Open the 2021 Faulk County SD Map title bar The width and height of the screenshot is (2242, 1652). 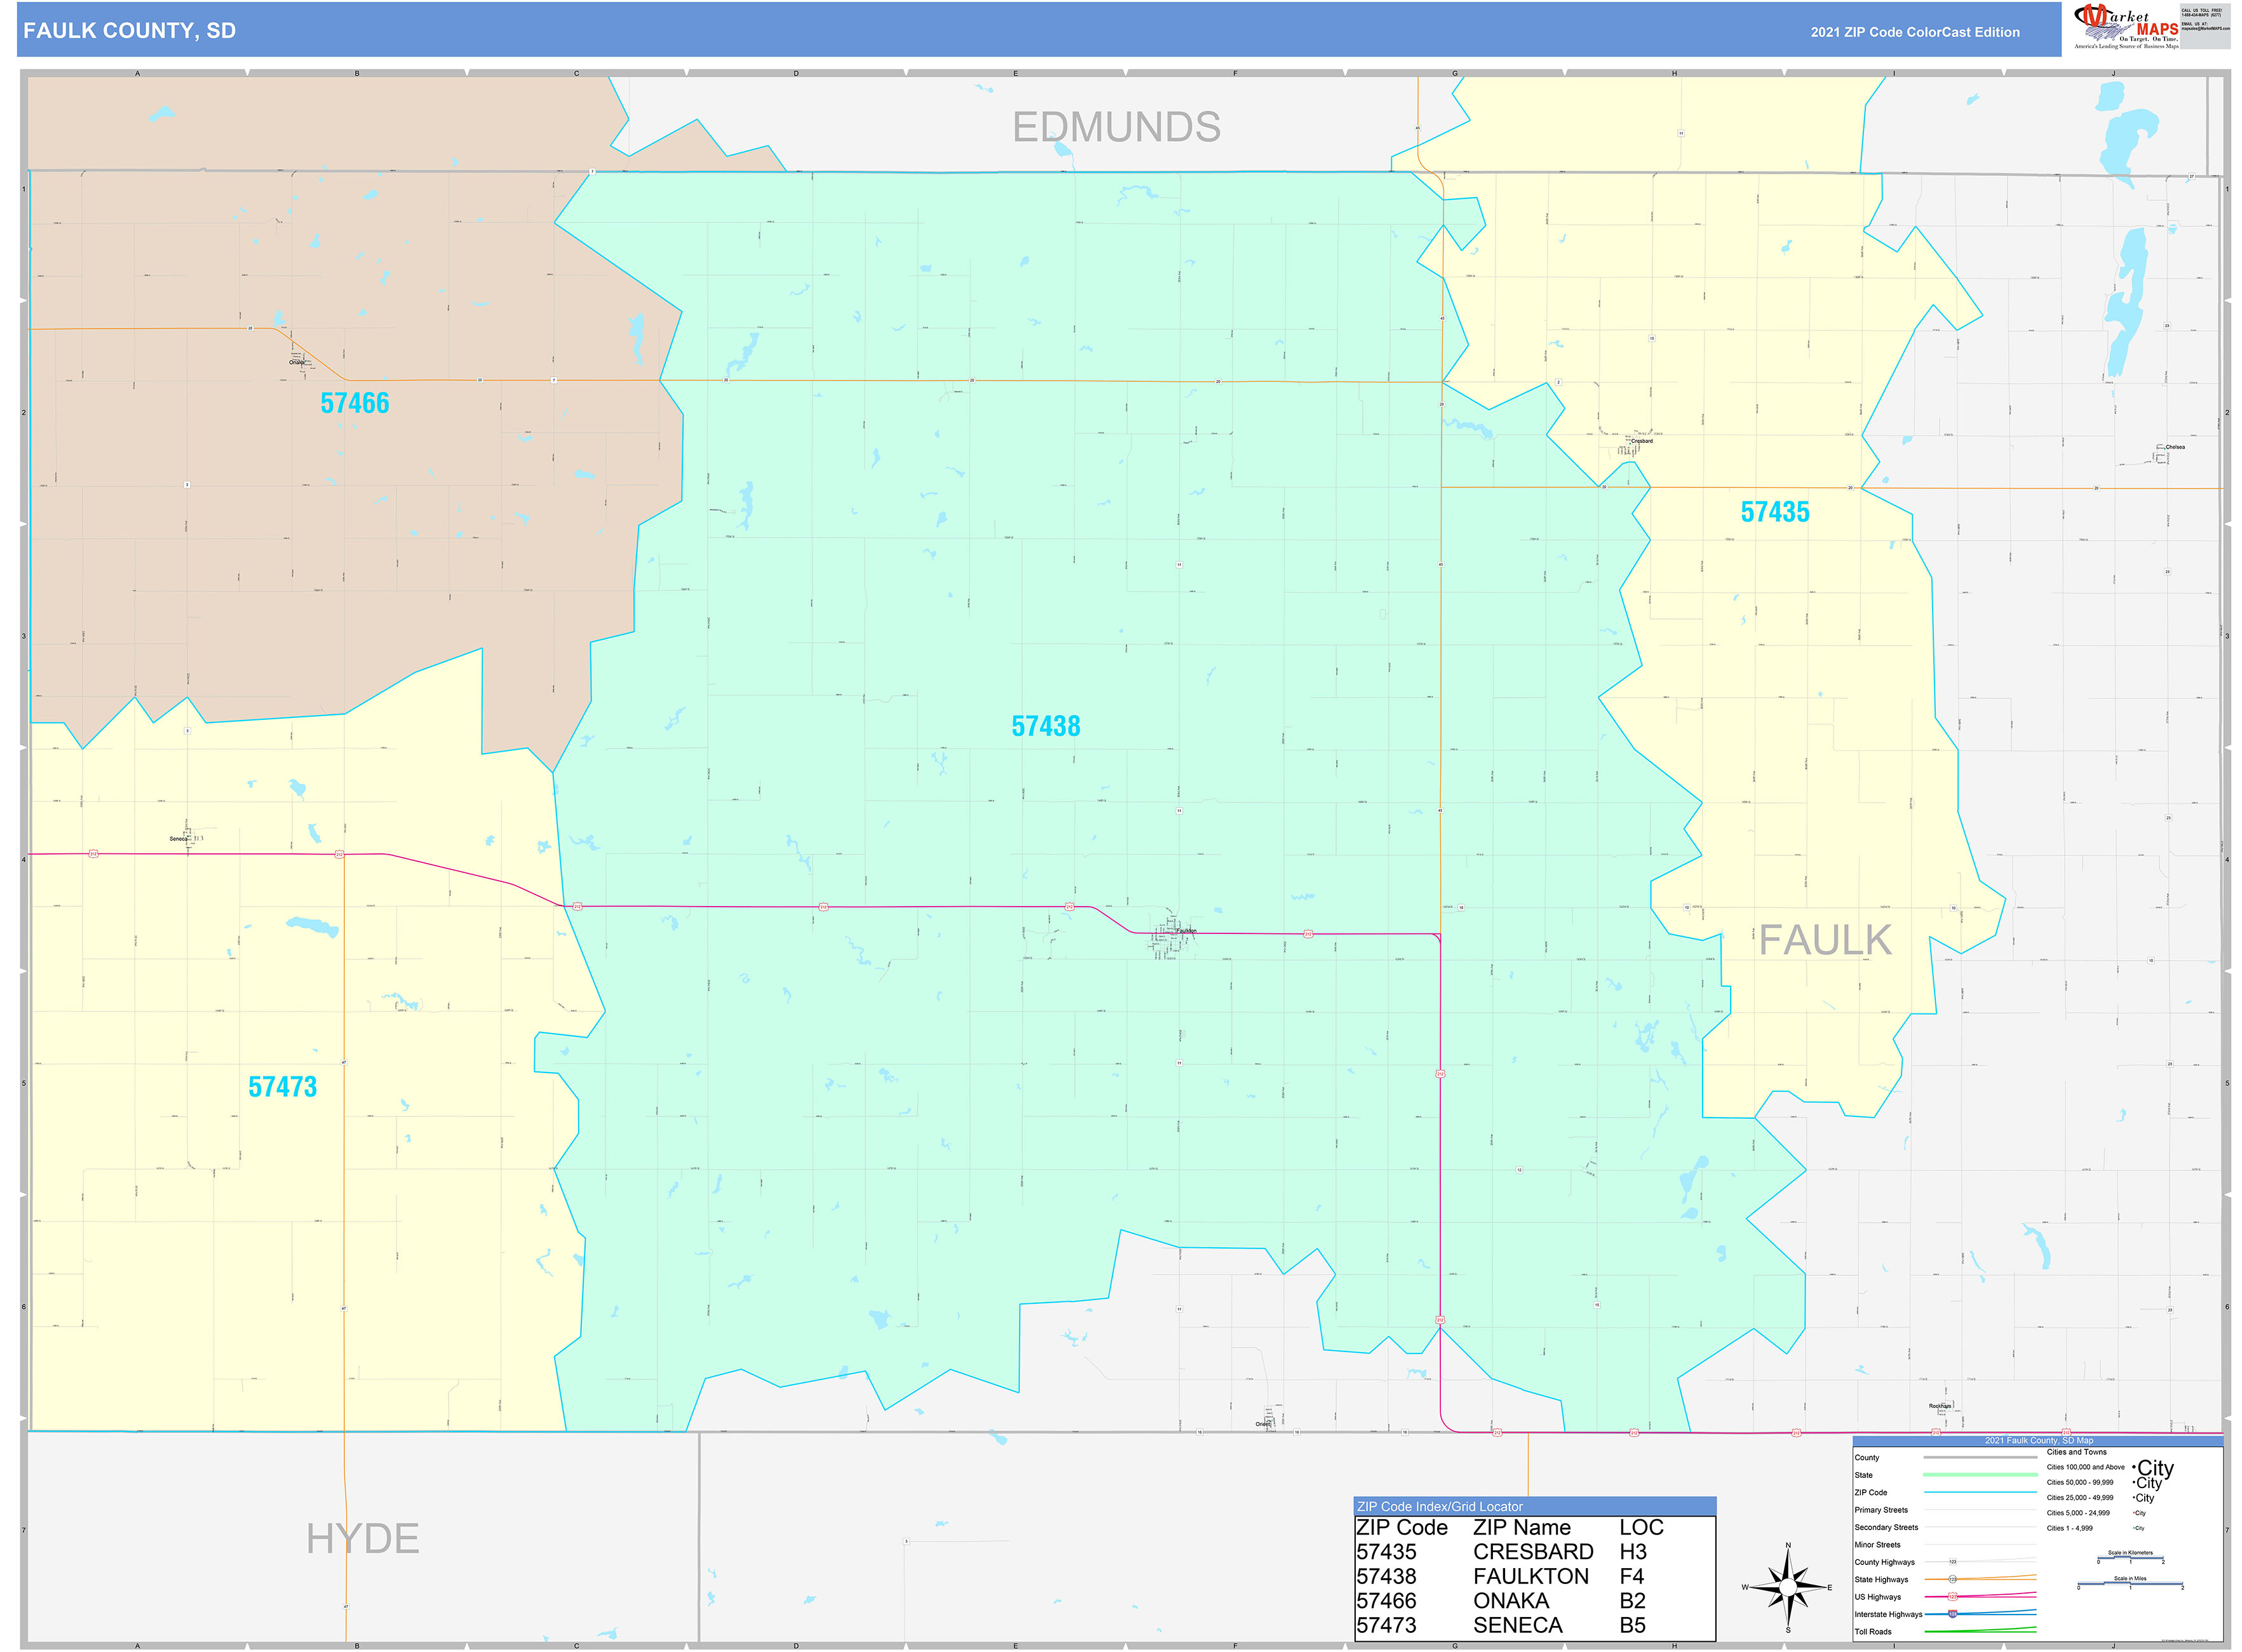(2040, 1441)
